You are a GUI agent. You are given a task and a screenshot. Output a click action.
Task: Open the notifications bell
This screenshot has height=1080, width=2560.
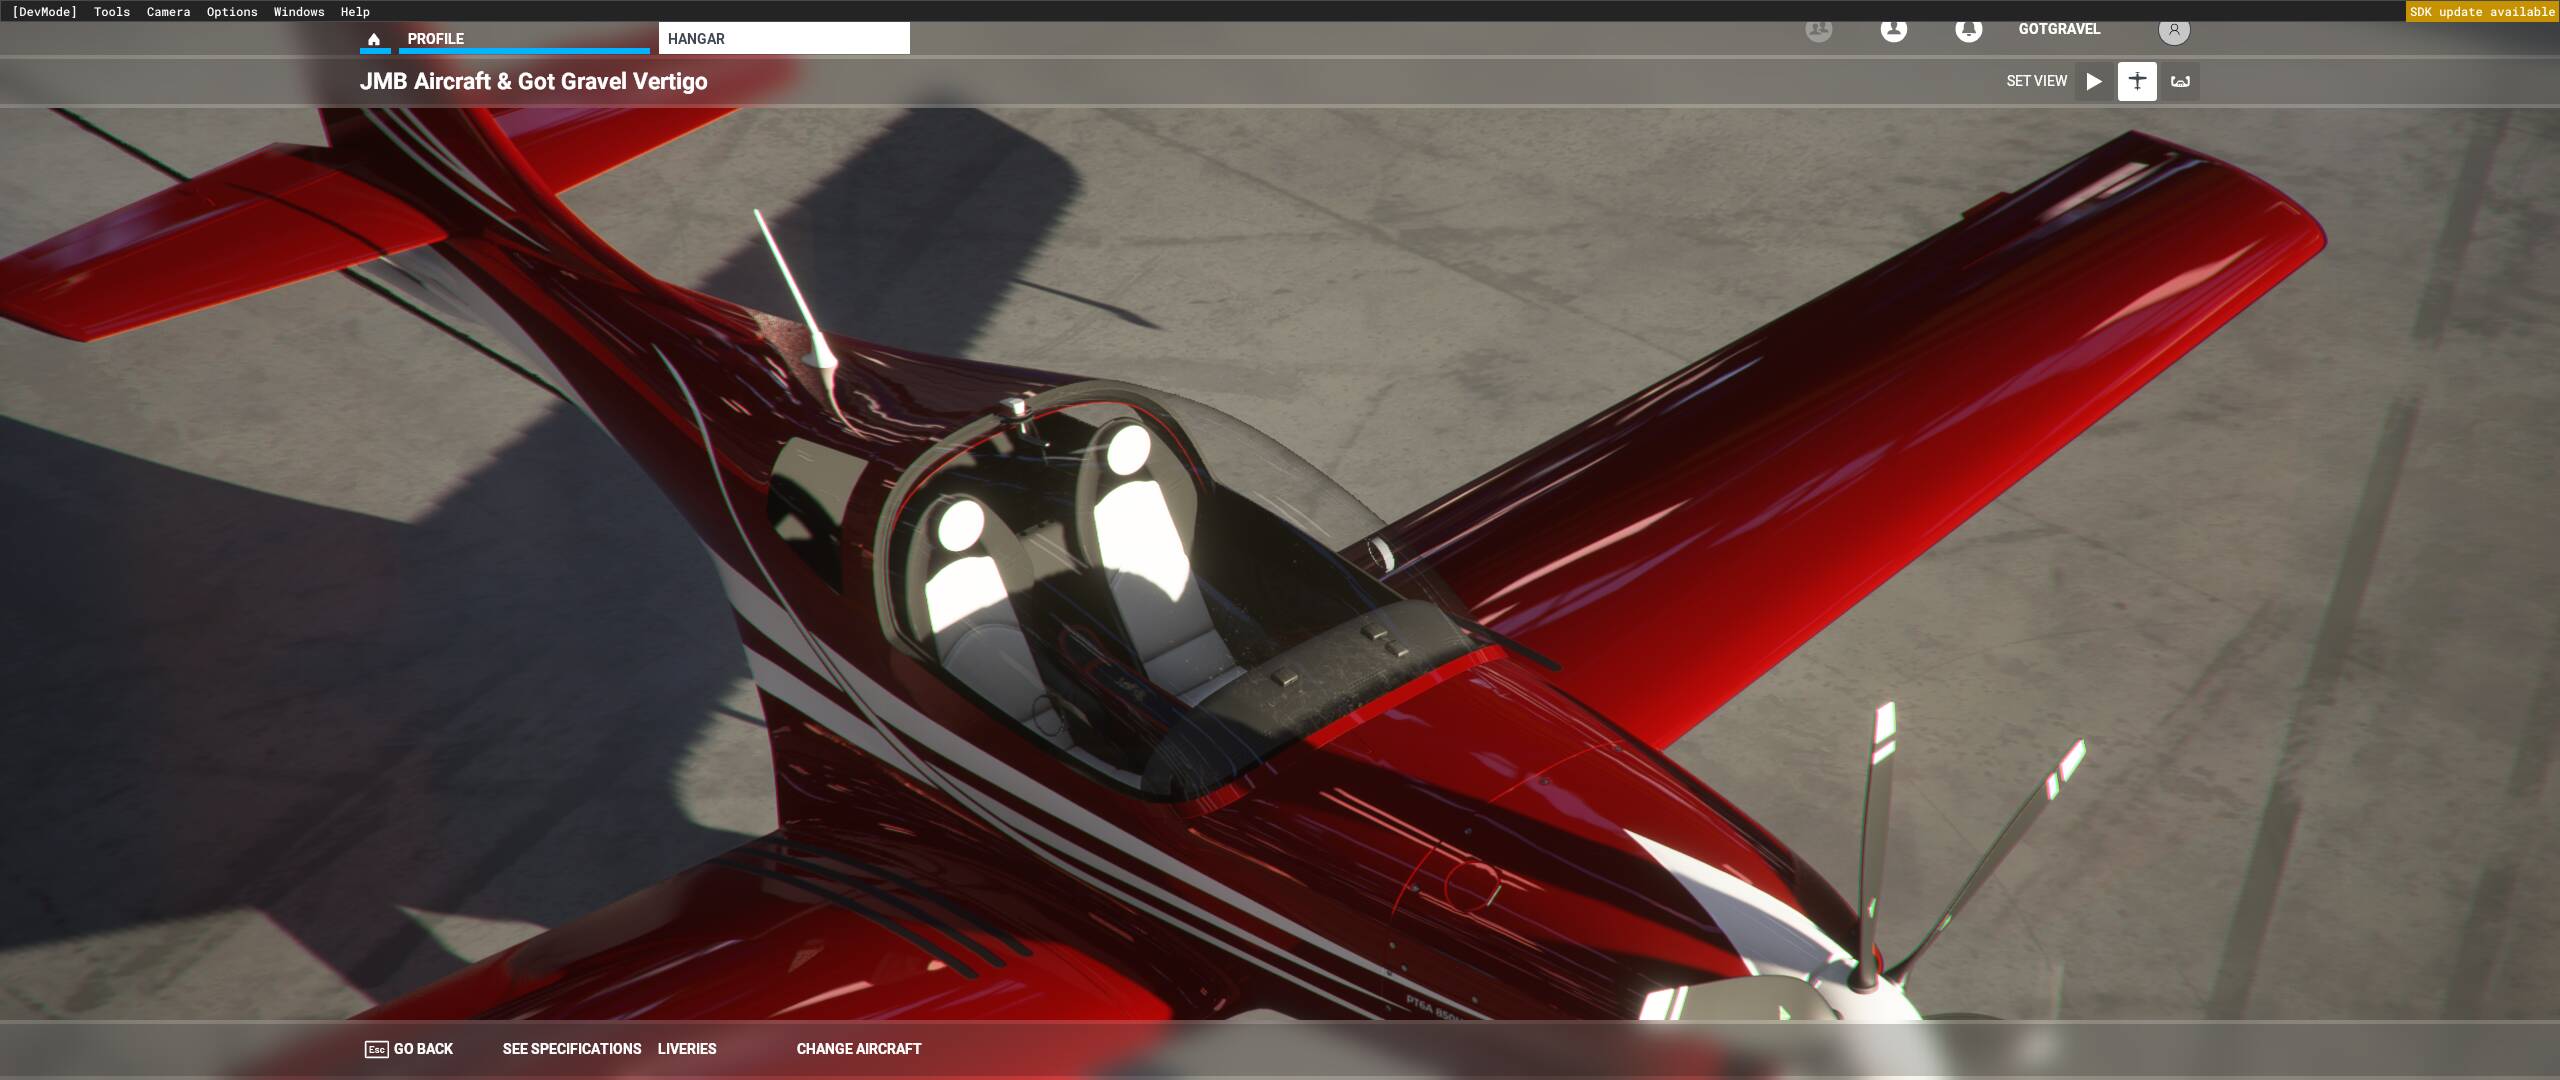click(1968, 30)
